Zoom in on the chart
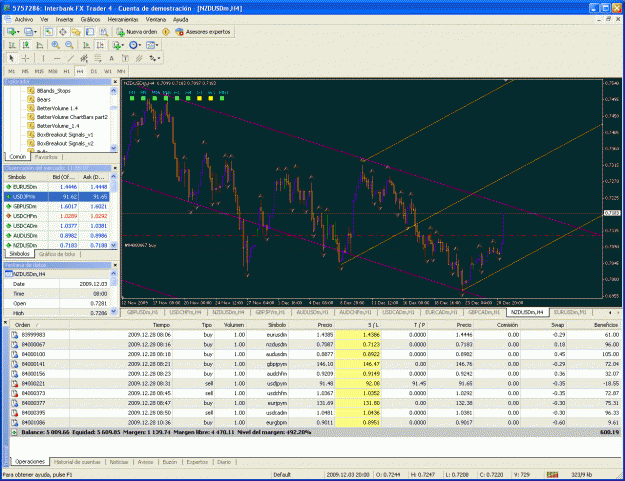Screen dimensions: 625x481 [55, 45]
